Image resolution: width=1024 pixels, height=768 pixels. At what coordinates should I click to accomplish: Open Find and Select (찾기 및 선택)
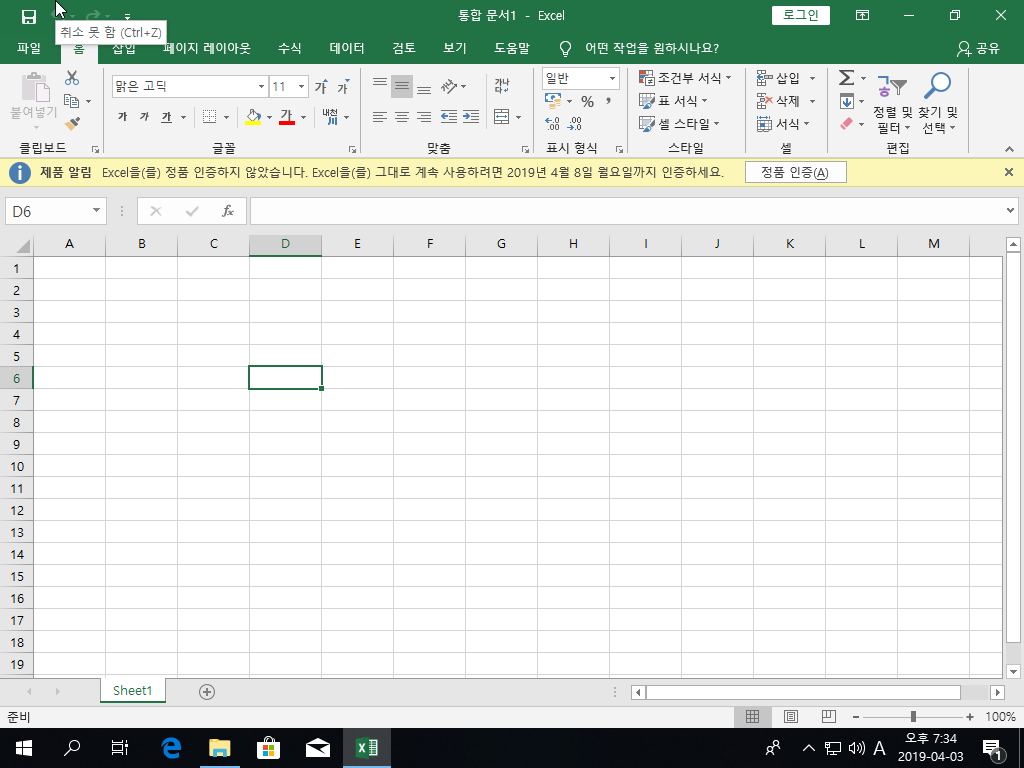[938, 103]
